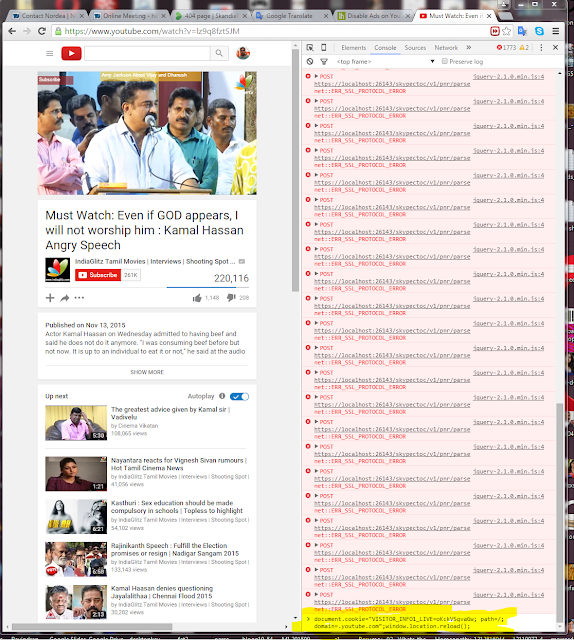Show more hidden DevTools tabs chevron

469,48
